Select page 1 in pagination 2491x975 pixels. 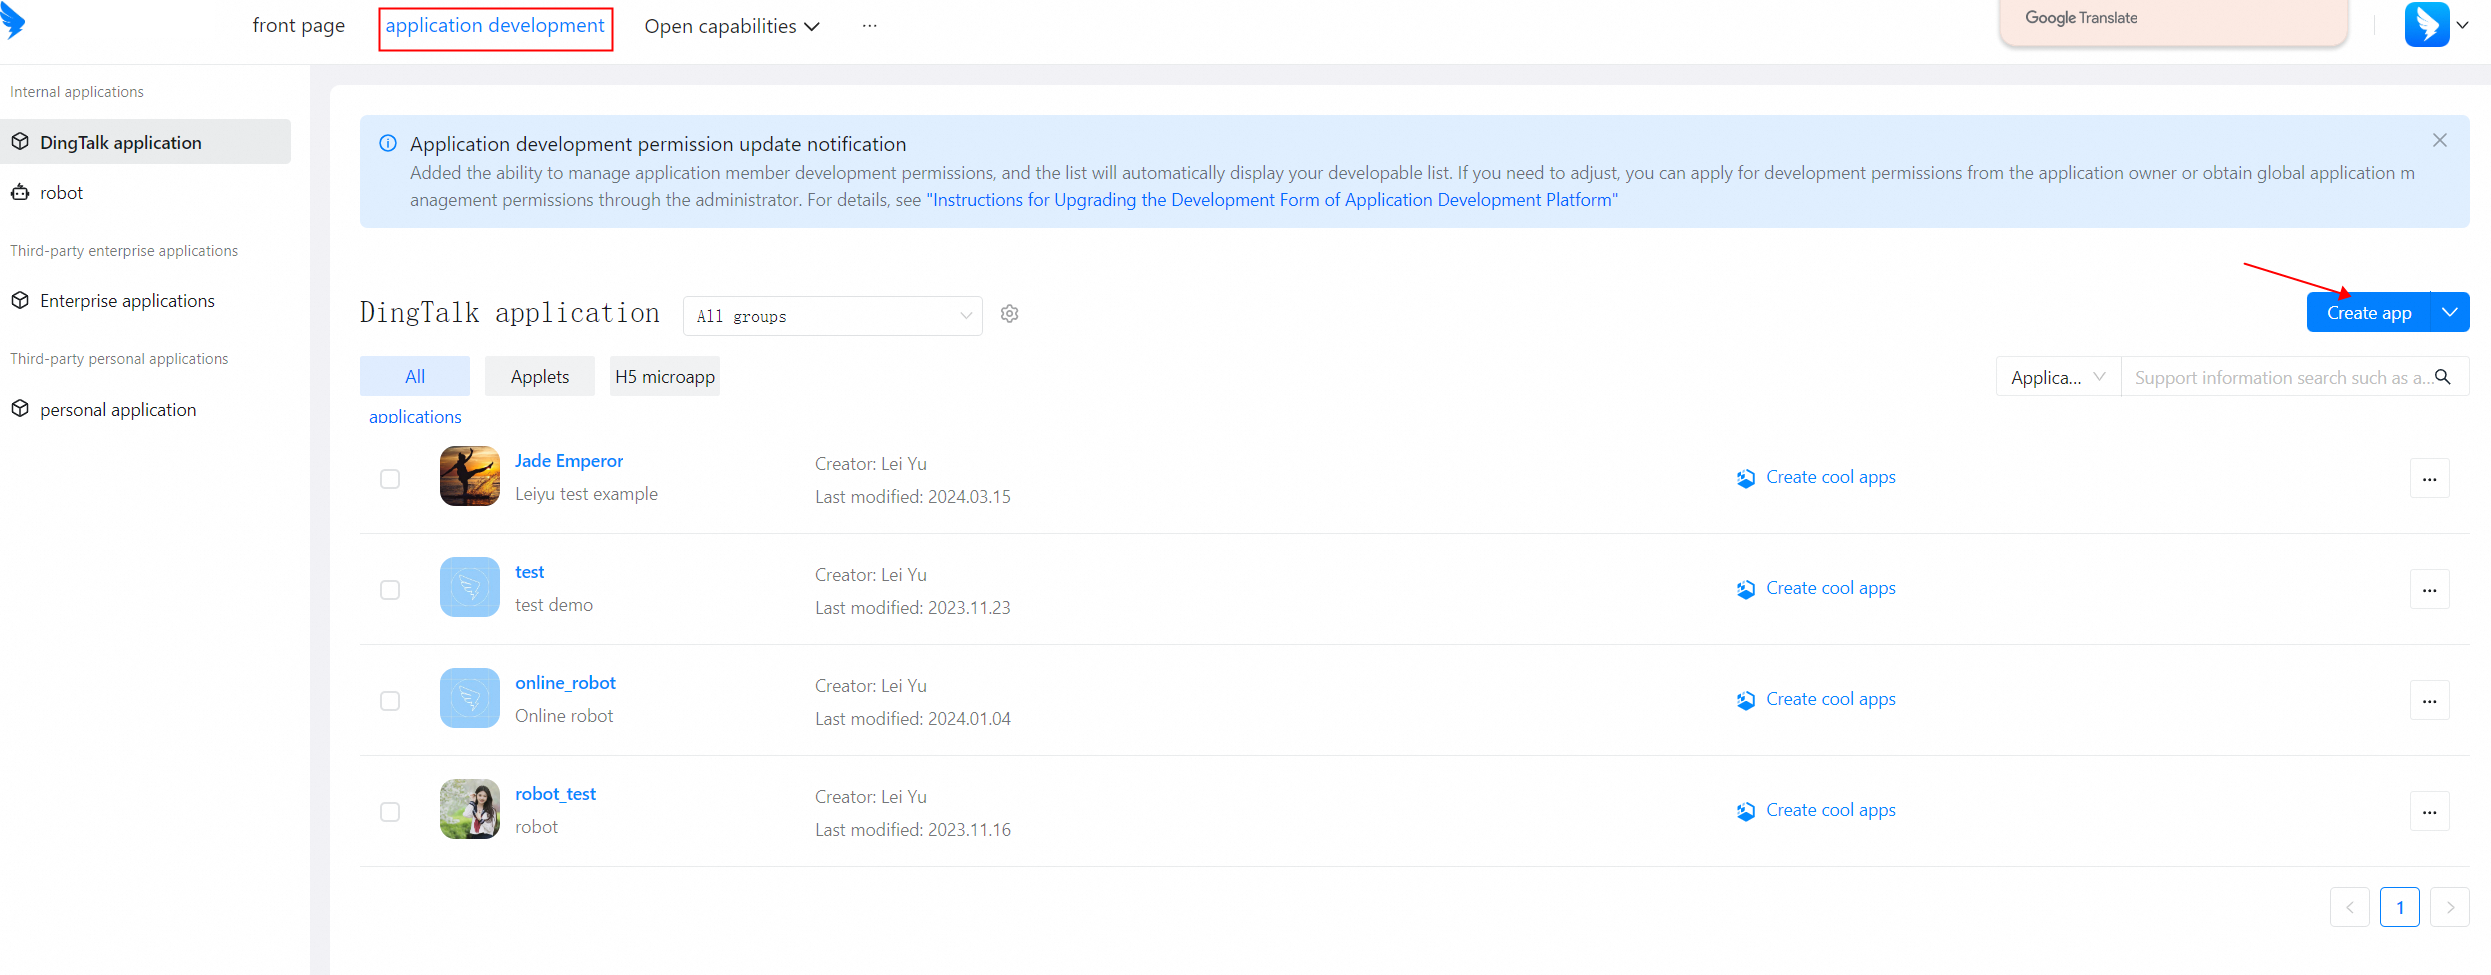[2400, 907]
